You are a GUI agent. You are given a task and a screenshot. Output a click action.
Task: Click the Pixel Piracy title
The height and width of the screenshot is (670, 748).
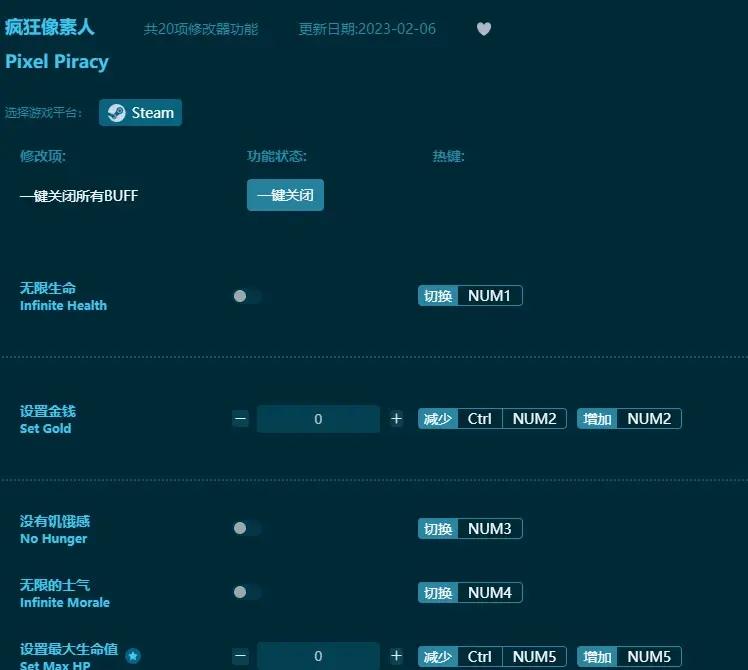(57, 62)
